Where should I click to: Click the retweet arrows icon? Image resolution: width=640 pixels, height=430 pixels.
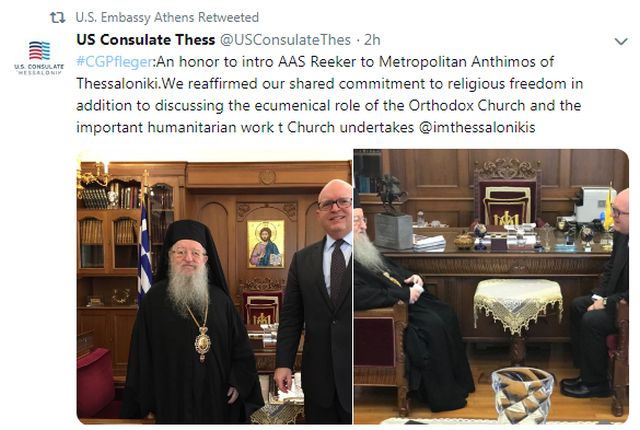click(58, 18)
